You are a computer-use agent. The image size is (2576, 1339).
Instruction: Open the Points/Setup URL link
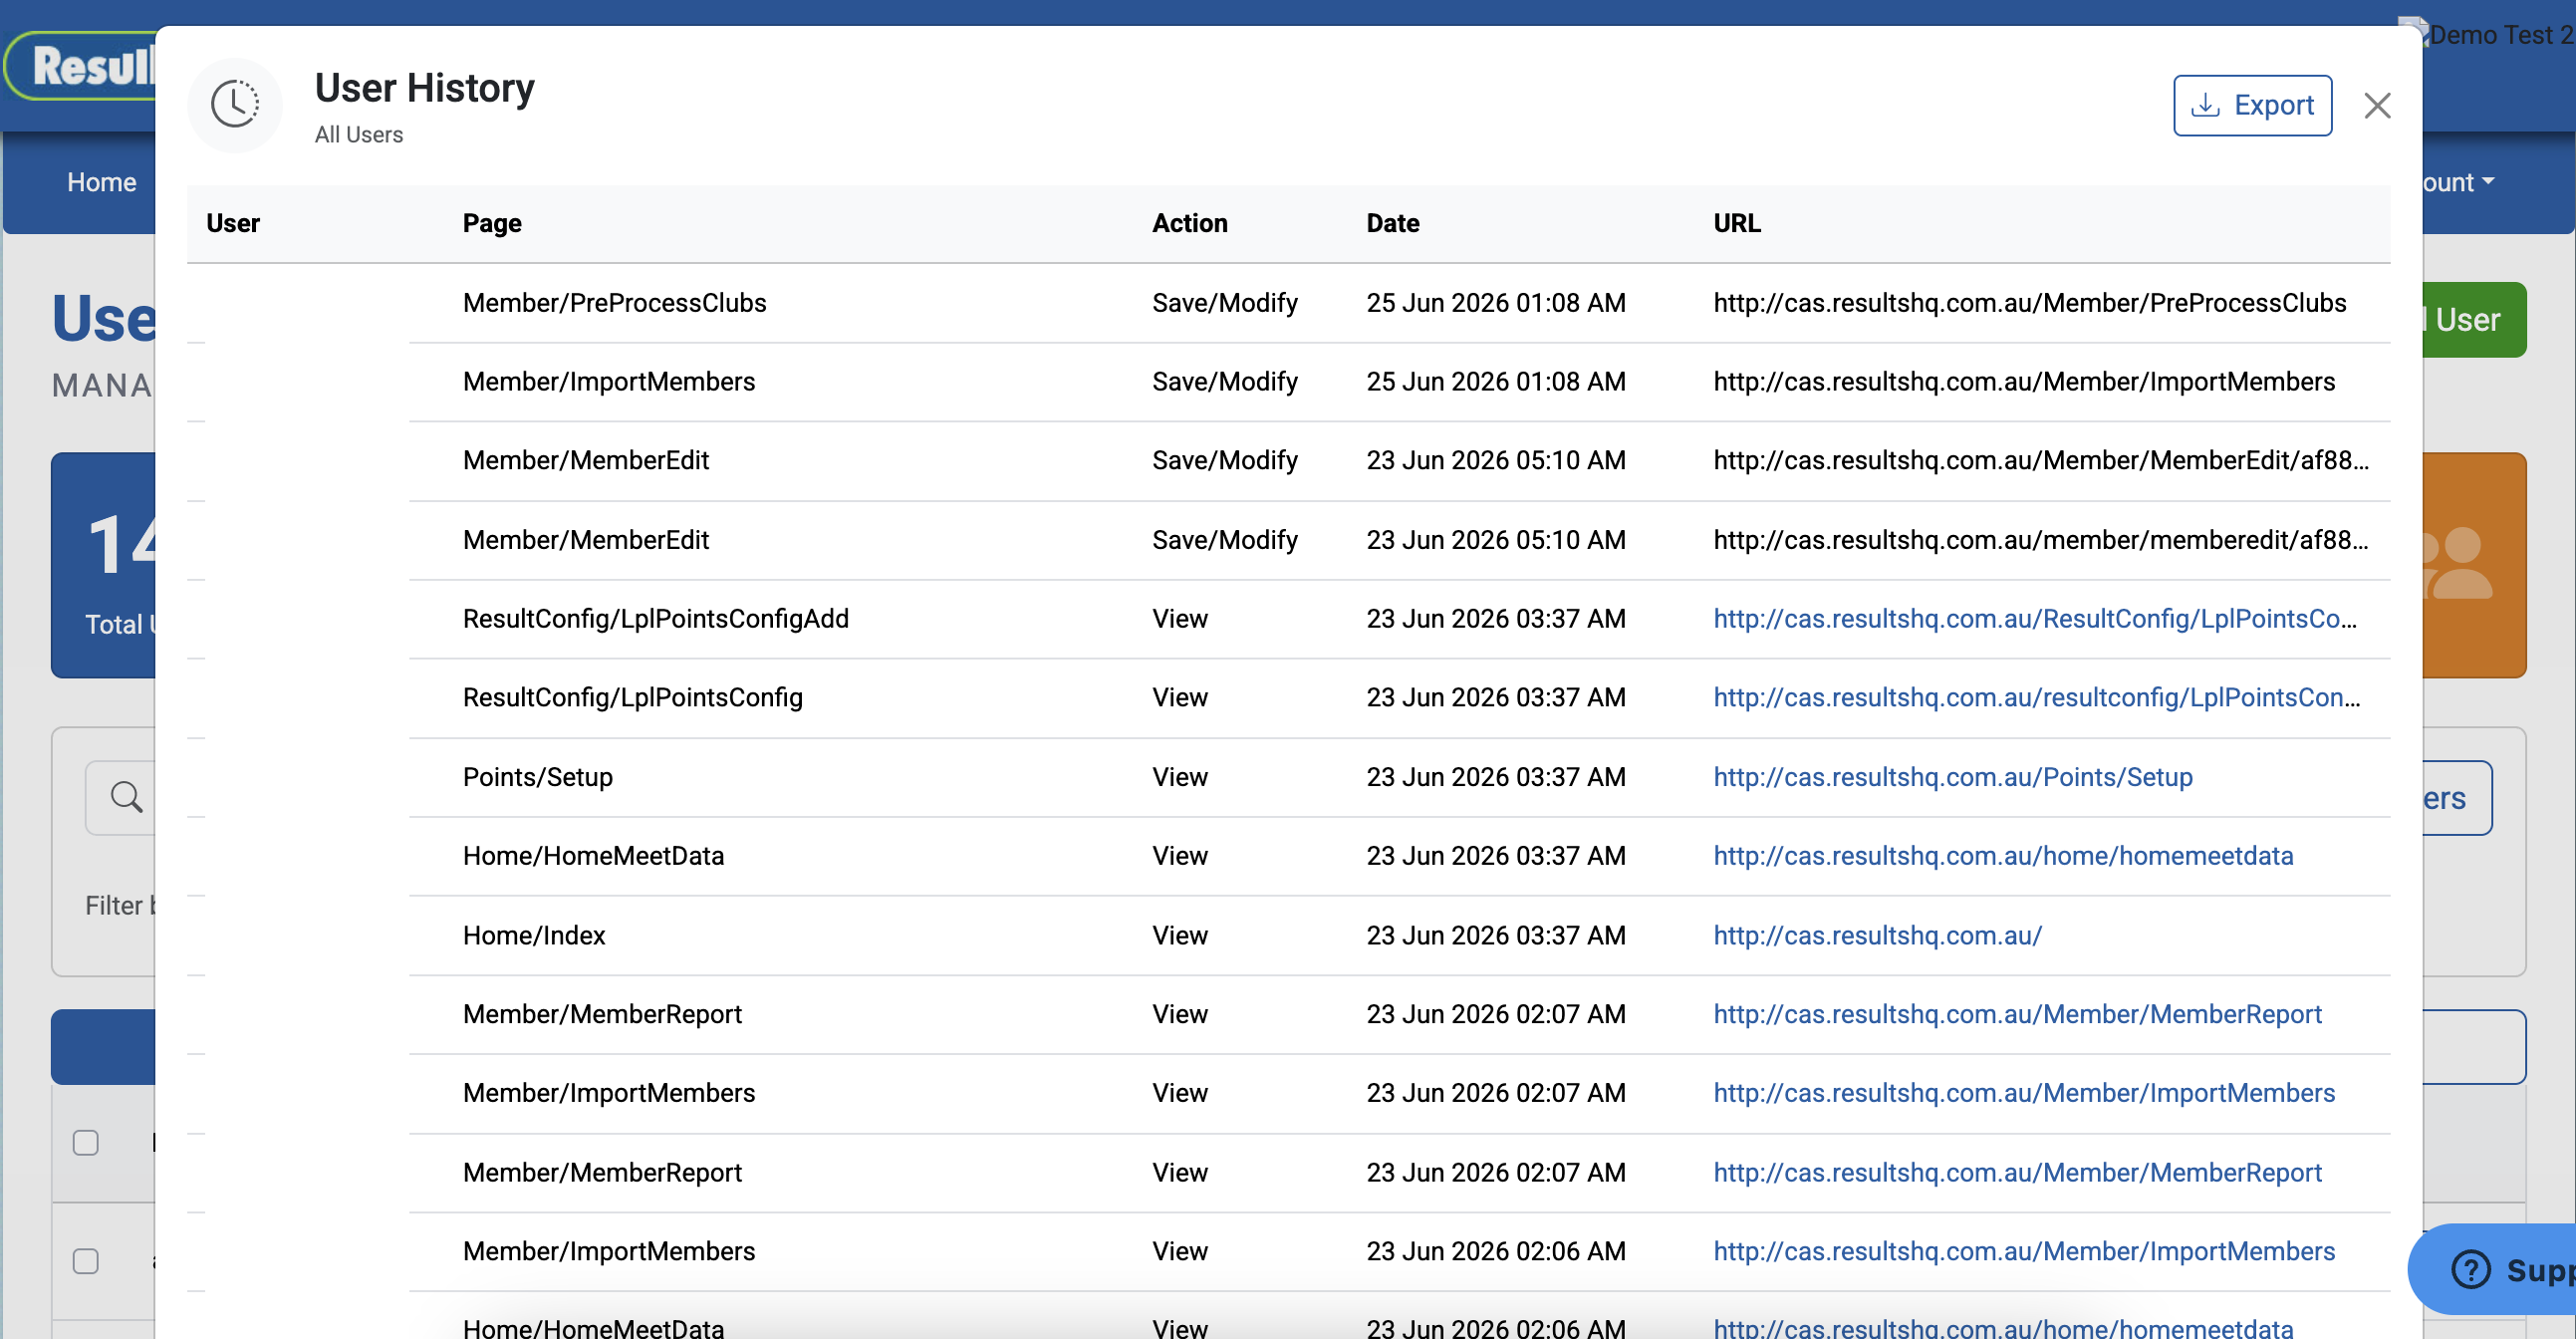pyautogui.click(x=1952, y=777)
